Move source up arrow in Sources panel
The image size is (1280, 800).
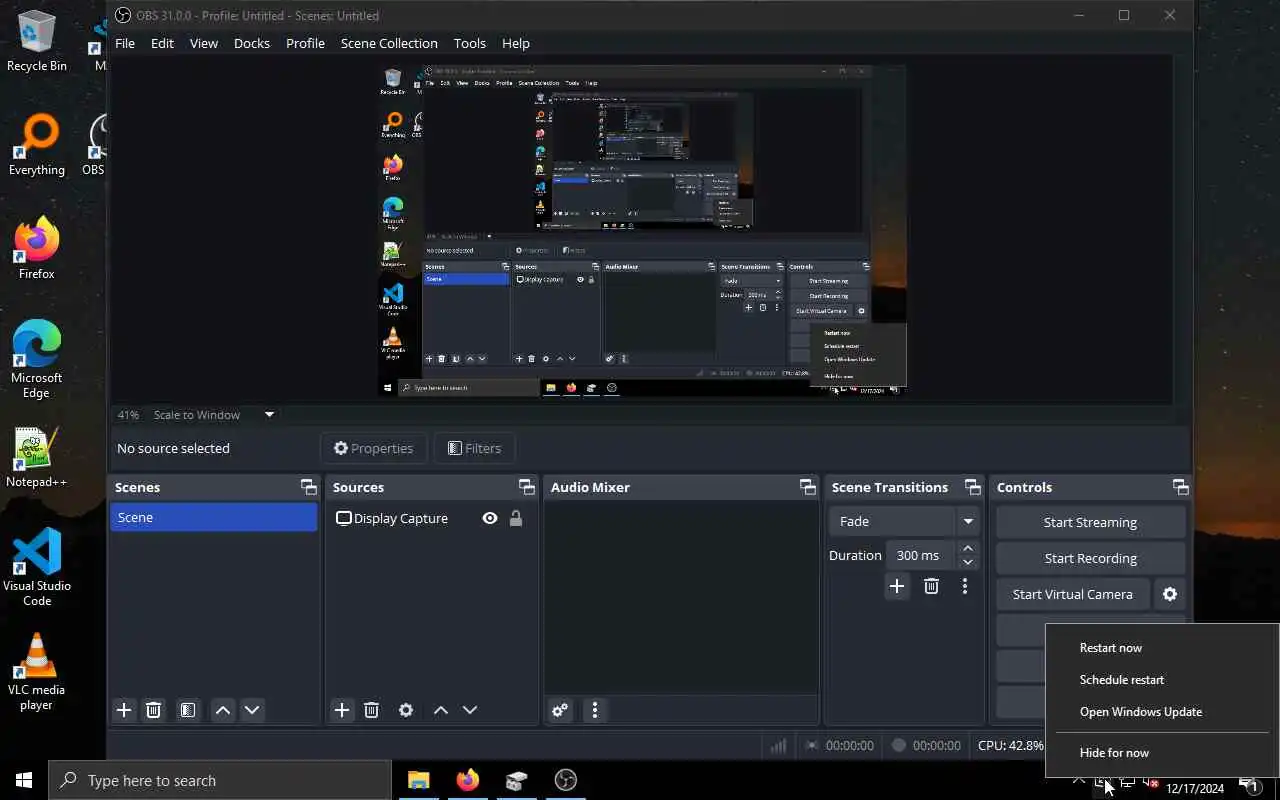pos(440,710)
